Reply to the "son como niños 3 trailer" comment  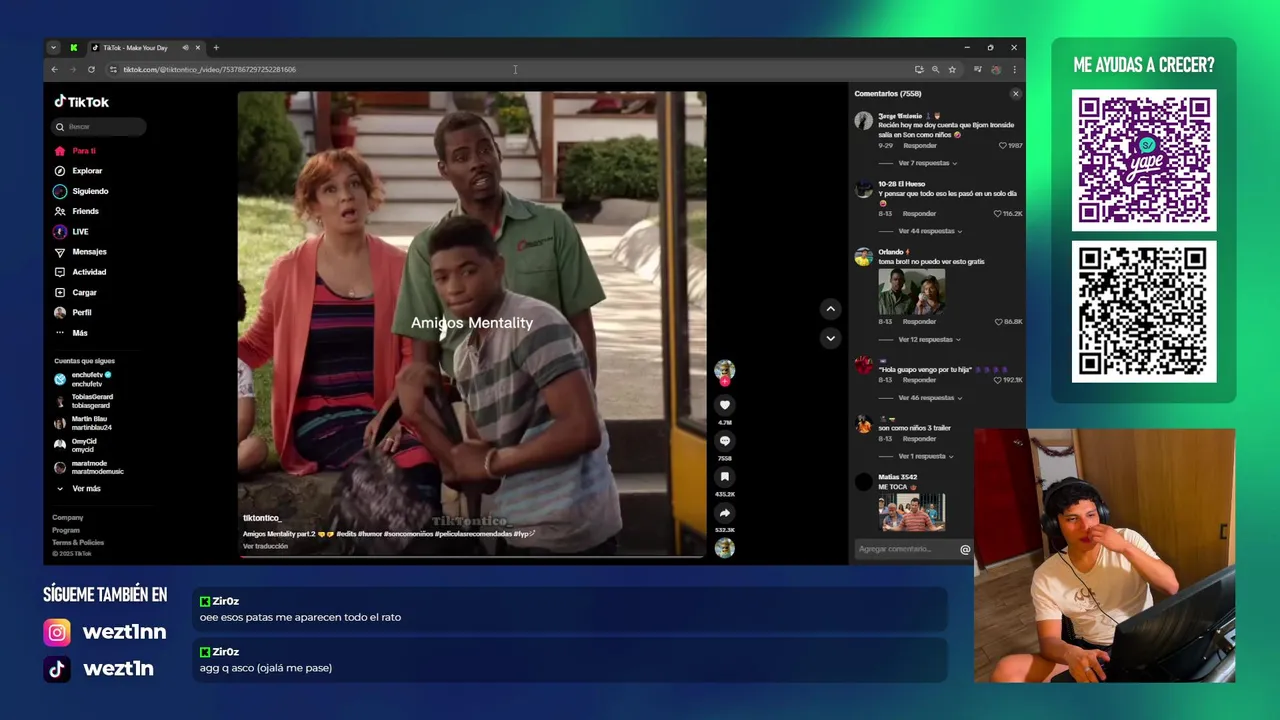pyautogui.click(x=919, y=439)
